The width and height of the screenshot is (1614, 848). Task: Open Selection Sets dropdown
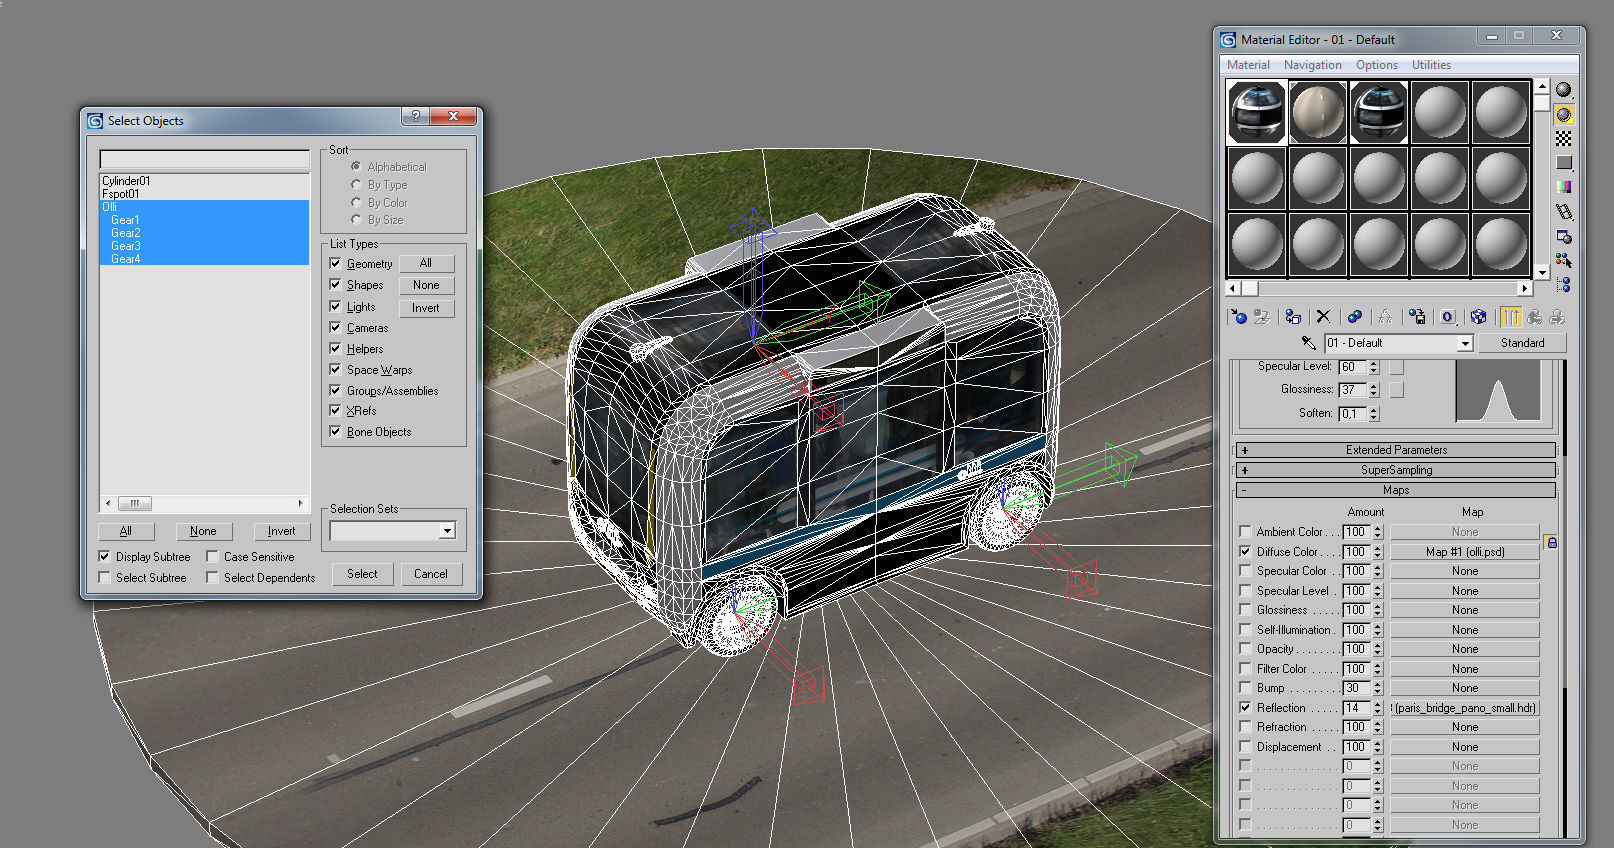pyautogui.click(x=447, y=531)
